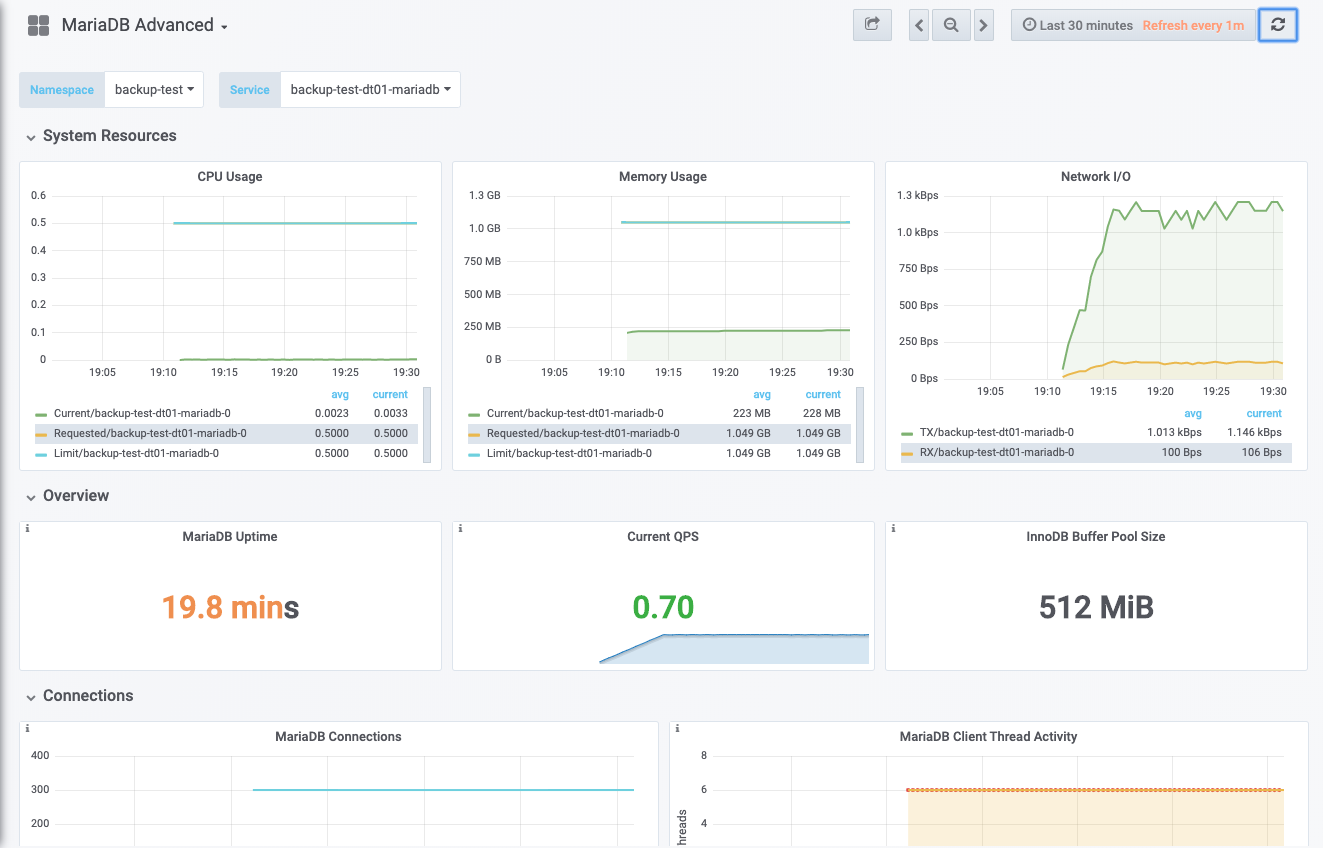Click the 0.0033 CPU current value
This screenshot has width=1323, height=848.
pyautogui.click(x=389, y=413)
